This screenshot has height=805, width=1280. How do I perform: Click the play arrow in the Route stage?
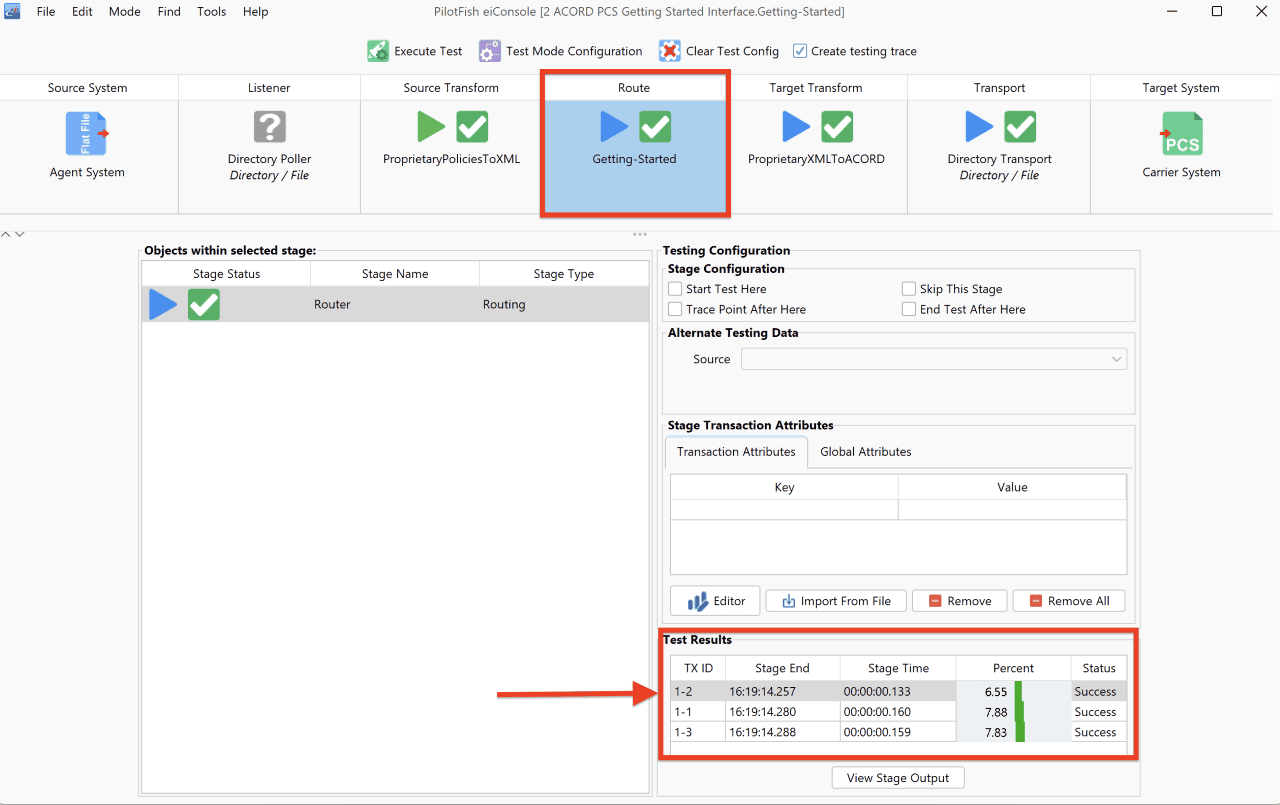[x=615, y=127]
